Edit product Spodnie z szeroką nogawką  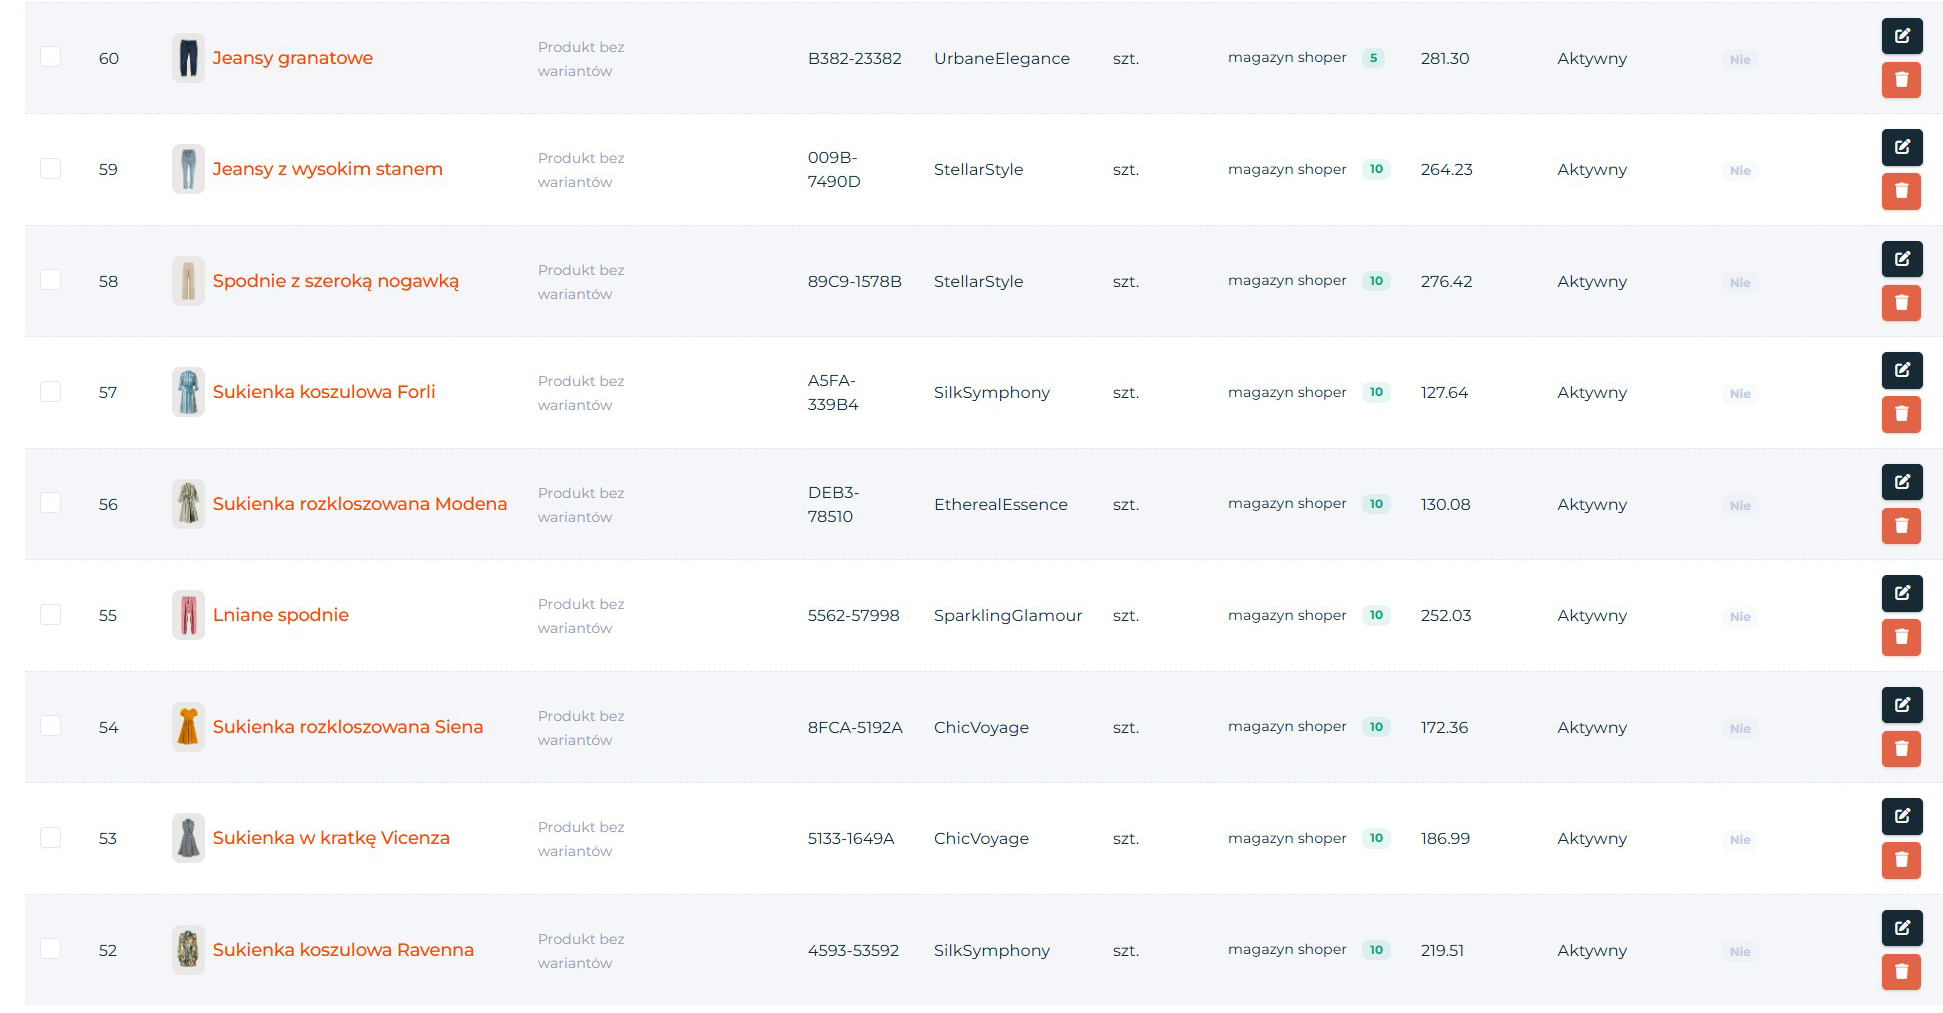1901,259
